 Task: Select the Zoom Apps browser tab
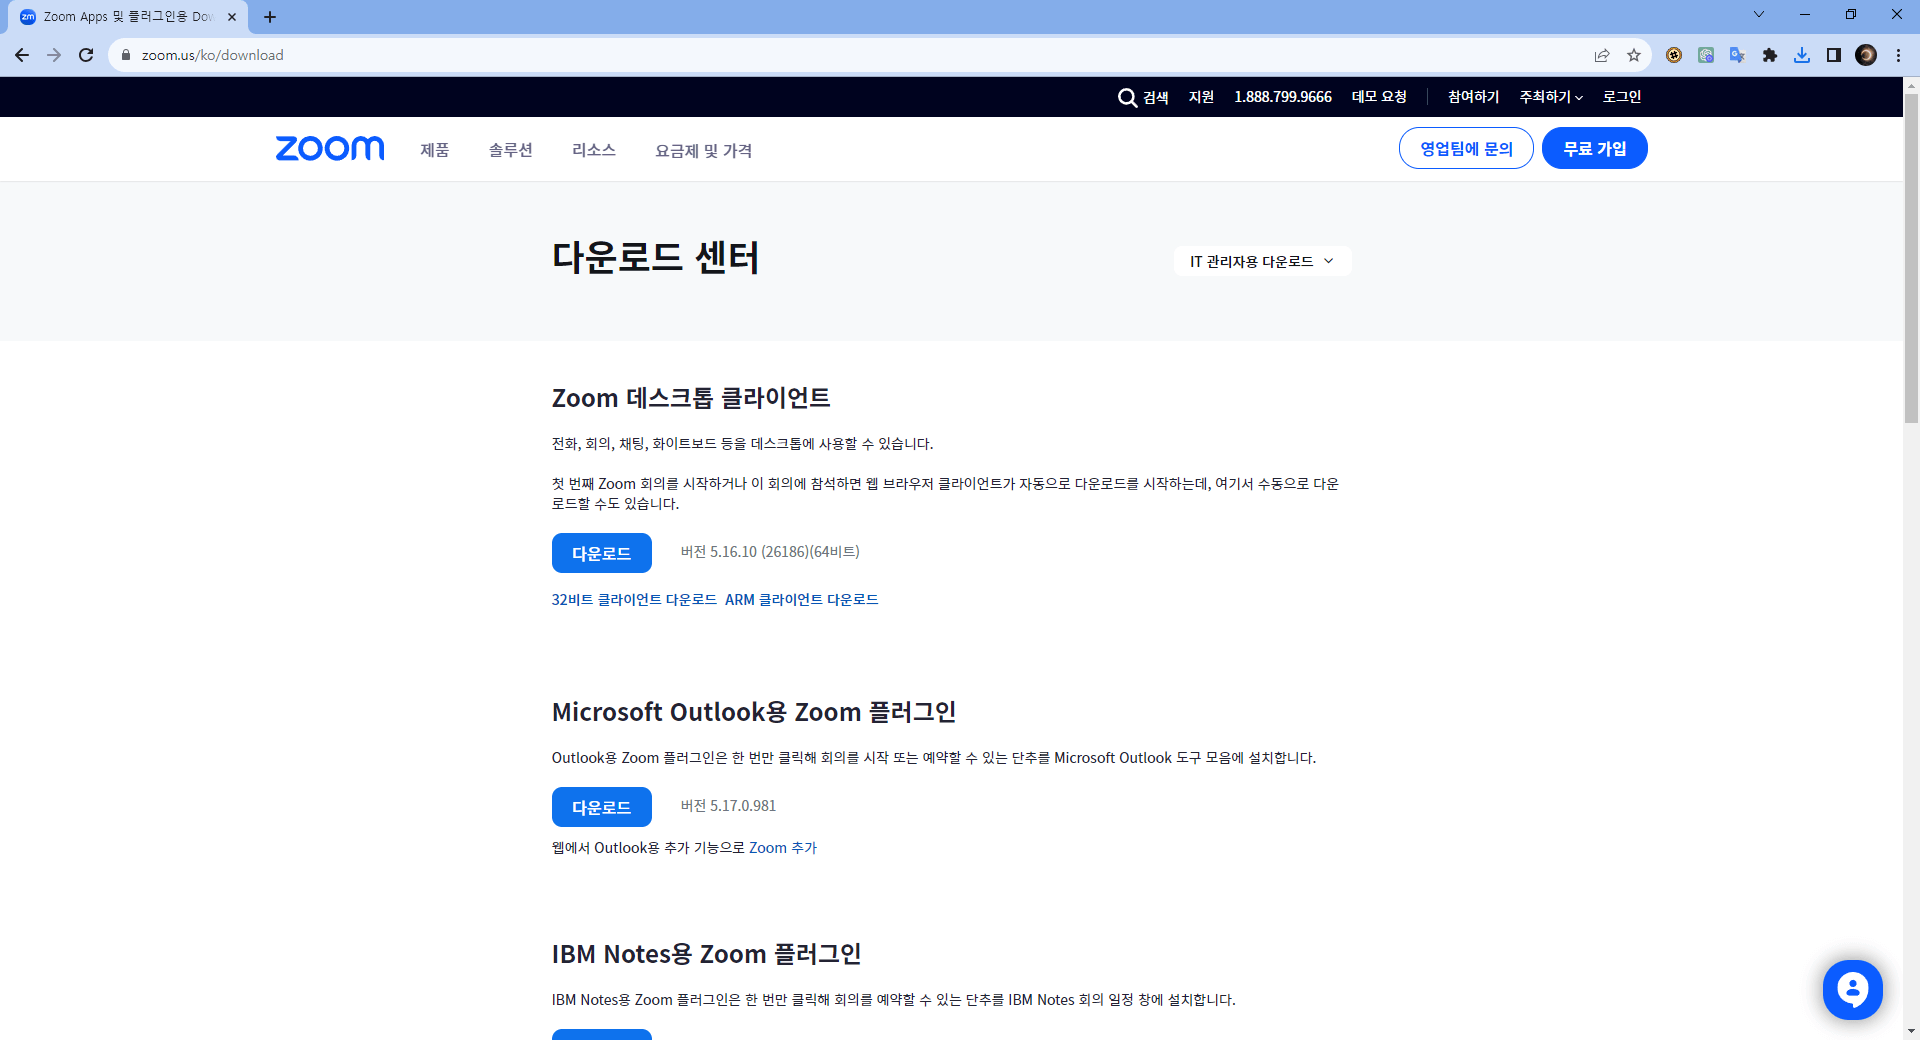(x=128, y=17)
